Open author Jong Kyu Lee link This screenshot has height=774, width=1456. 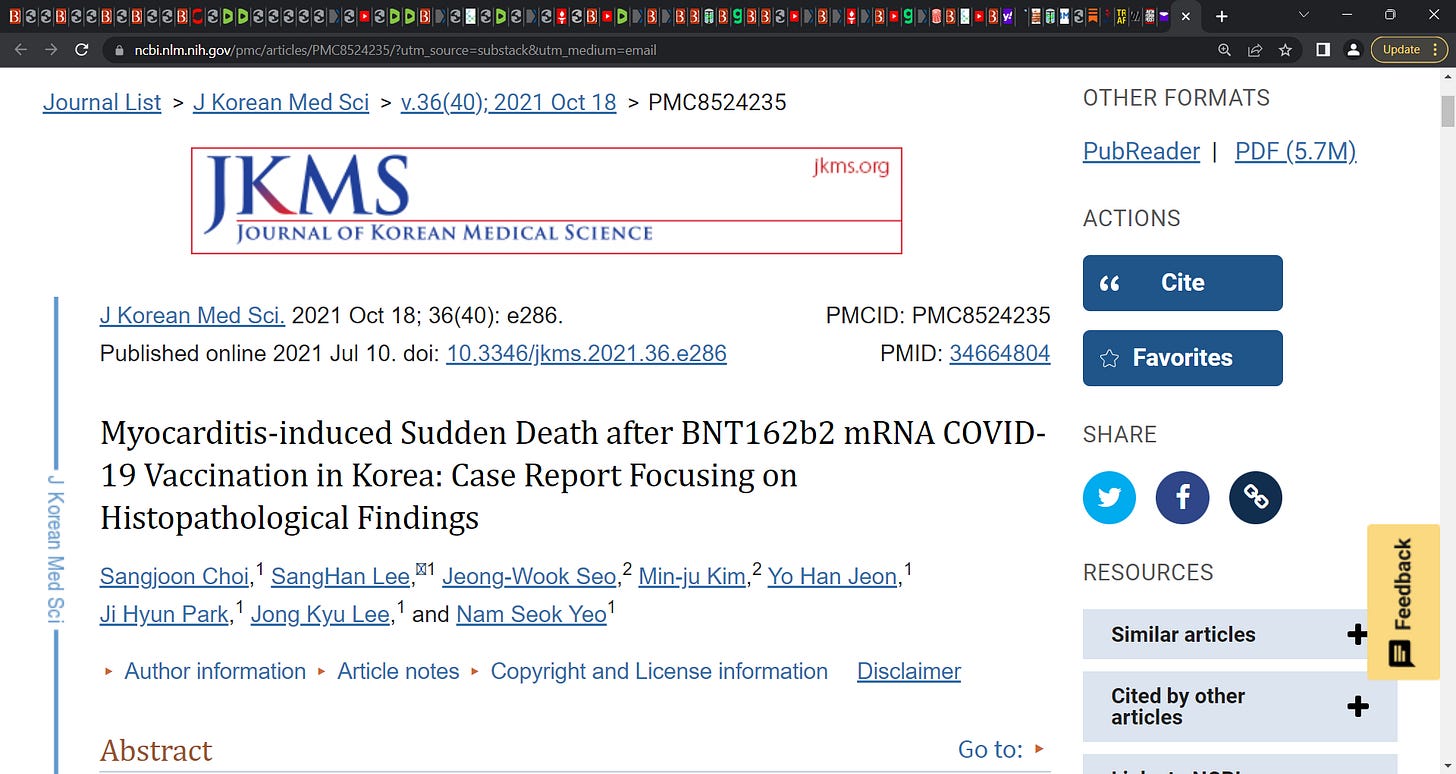320,614
